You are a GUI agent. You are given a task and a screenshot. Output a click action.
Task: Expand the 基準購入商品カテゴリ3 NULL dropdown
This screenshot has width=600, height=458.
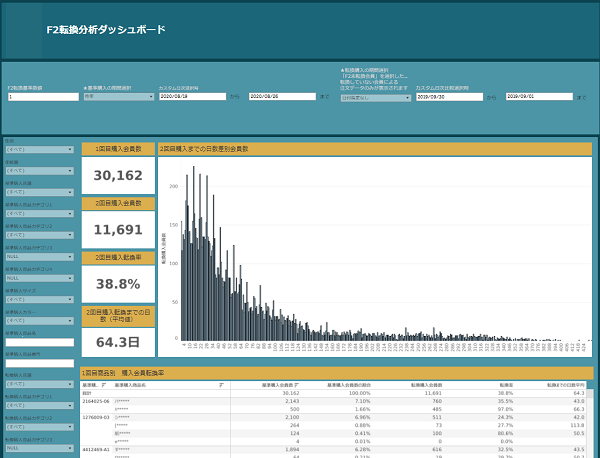(40, 257)
